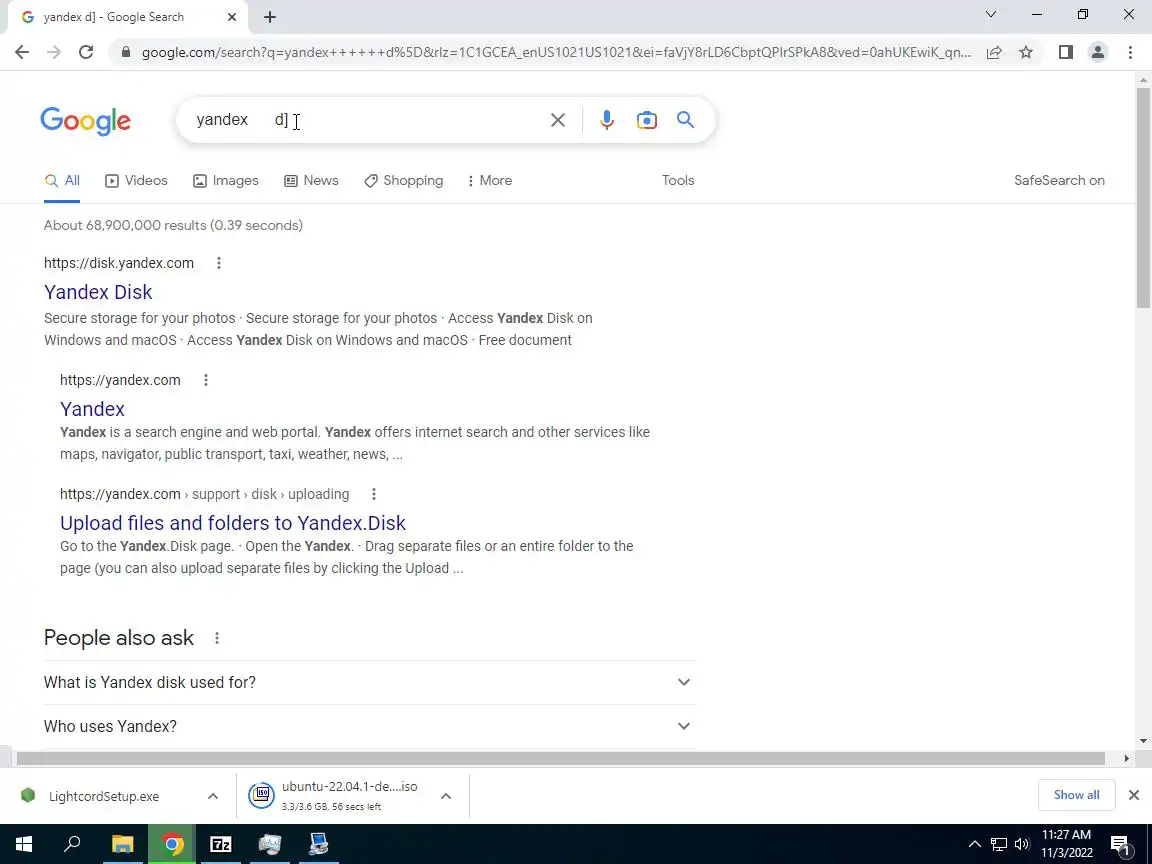Start a voice search with the microphone

click(606, 120)
